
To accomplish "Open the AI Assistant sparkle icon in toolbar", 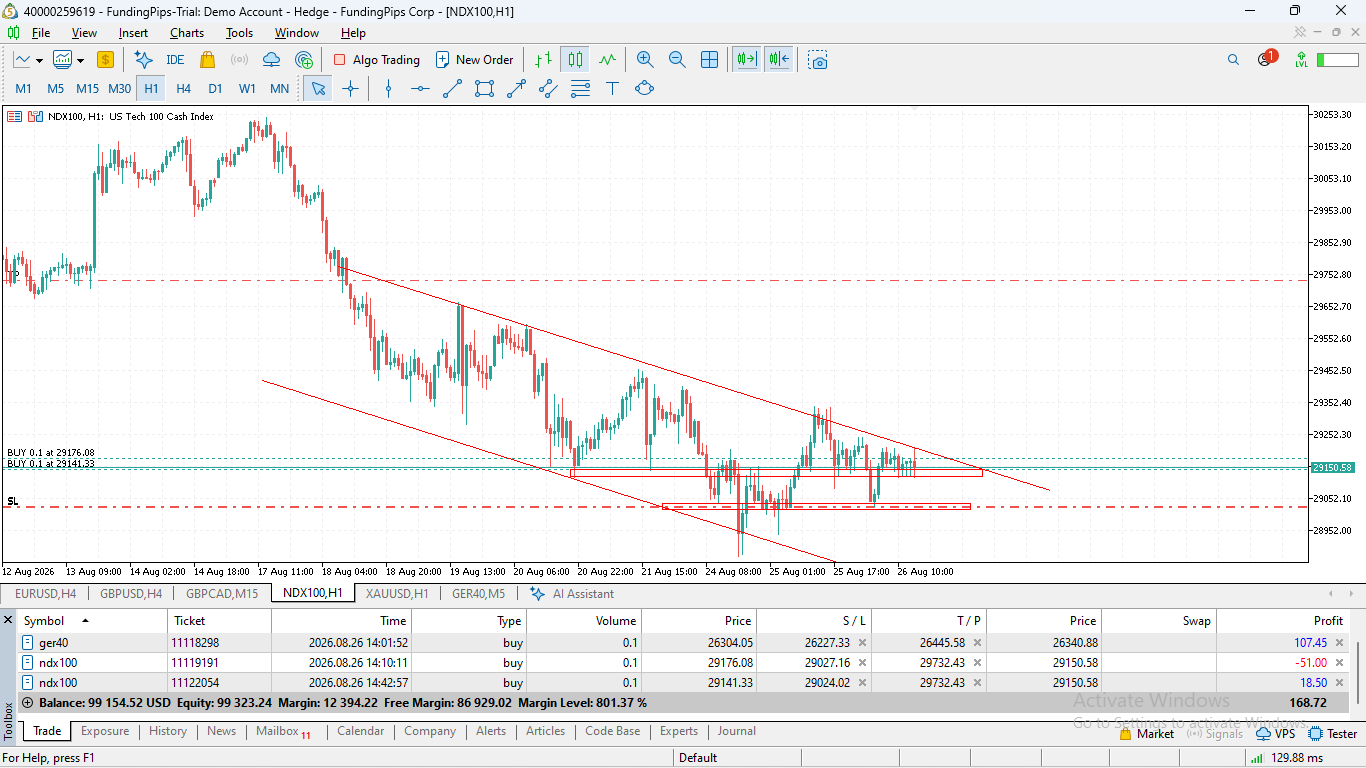I will click(x=143, y=60).
